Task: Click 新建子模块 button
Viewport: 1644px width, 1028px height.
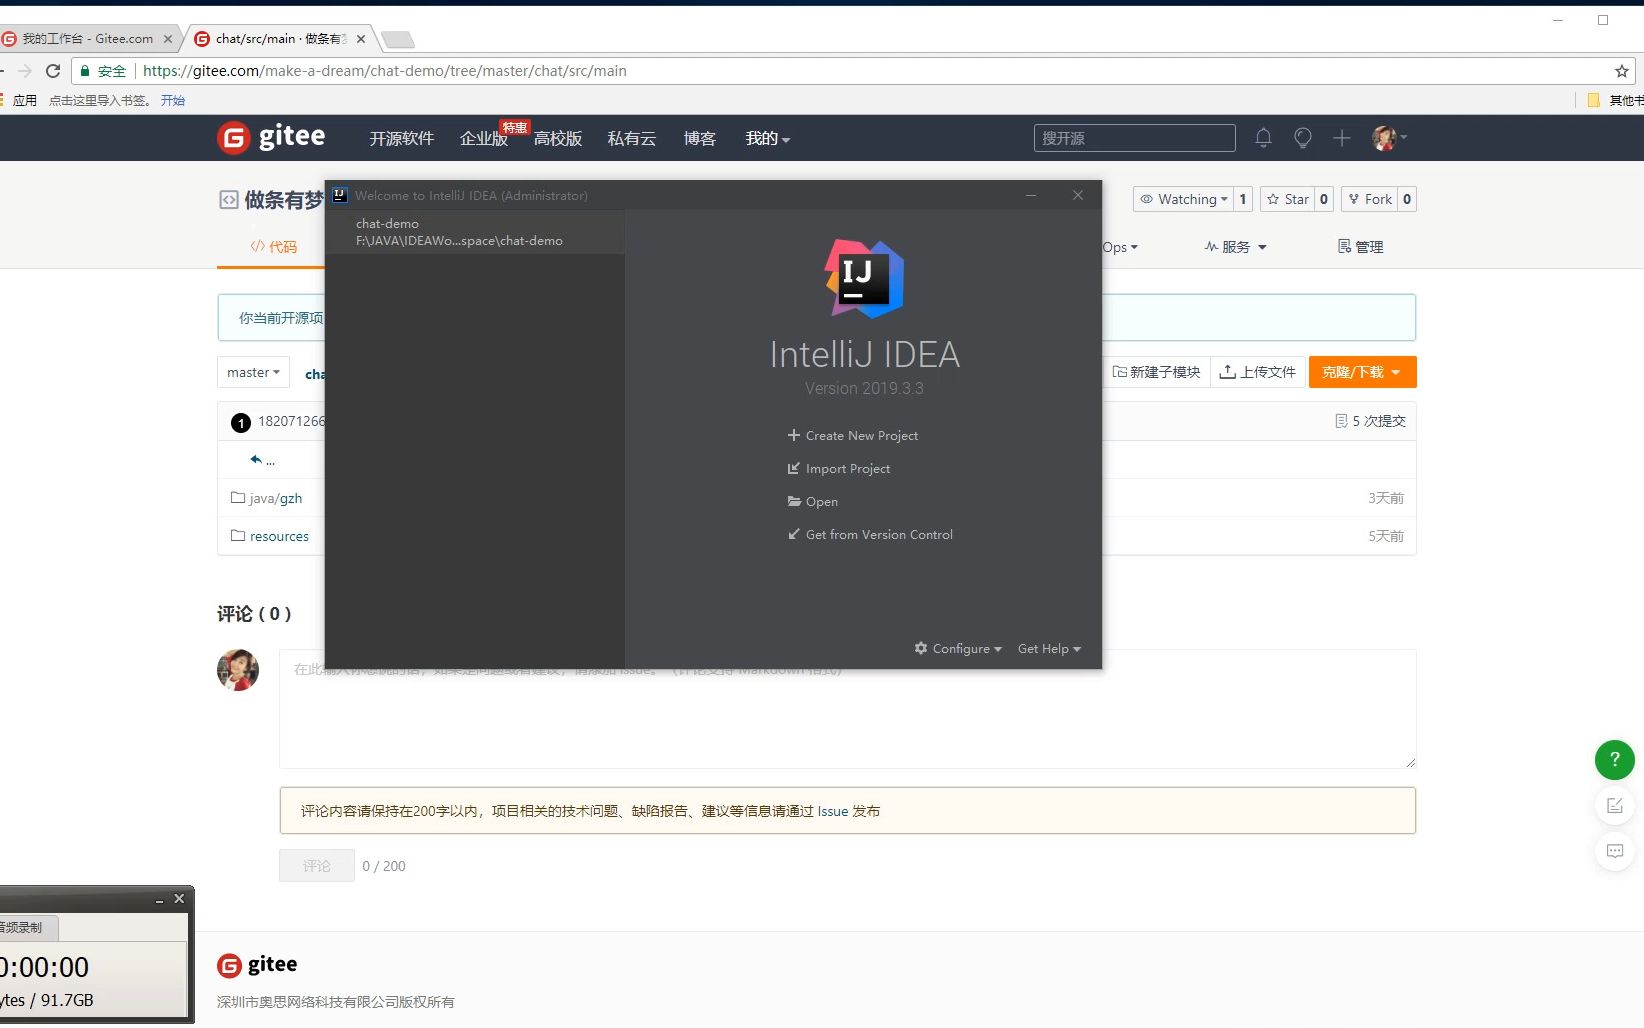Action: [1156, 372]
